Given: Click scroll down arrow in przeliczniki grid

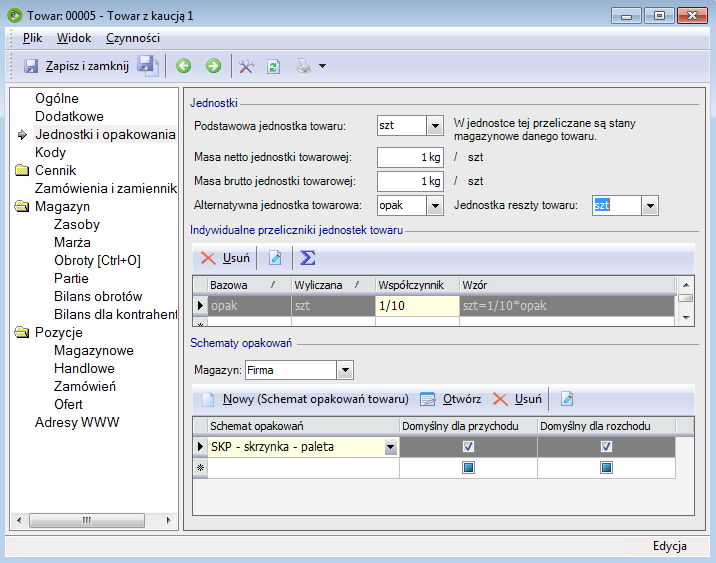Looking at the screenshot, I should (686, 317).
